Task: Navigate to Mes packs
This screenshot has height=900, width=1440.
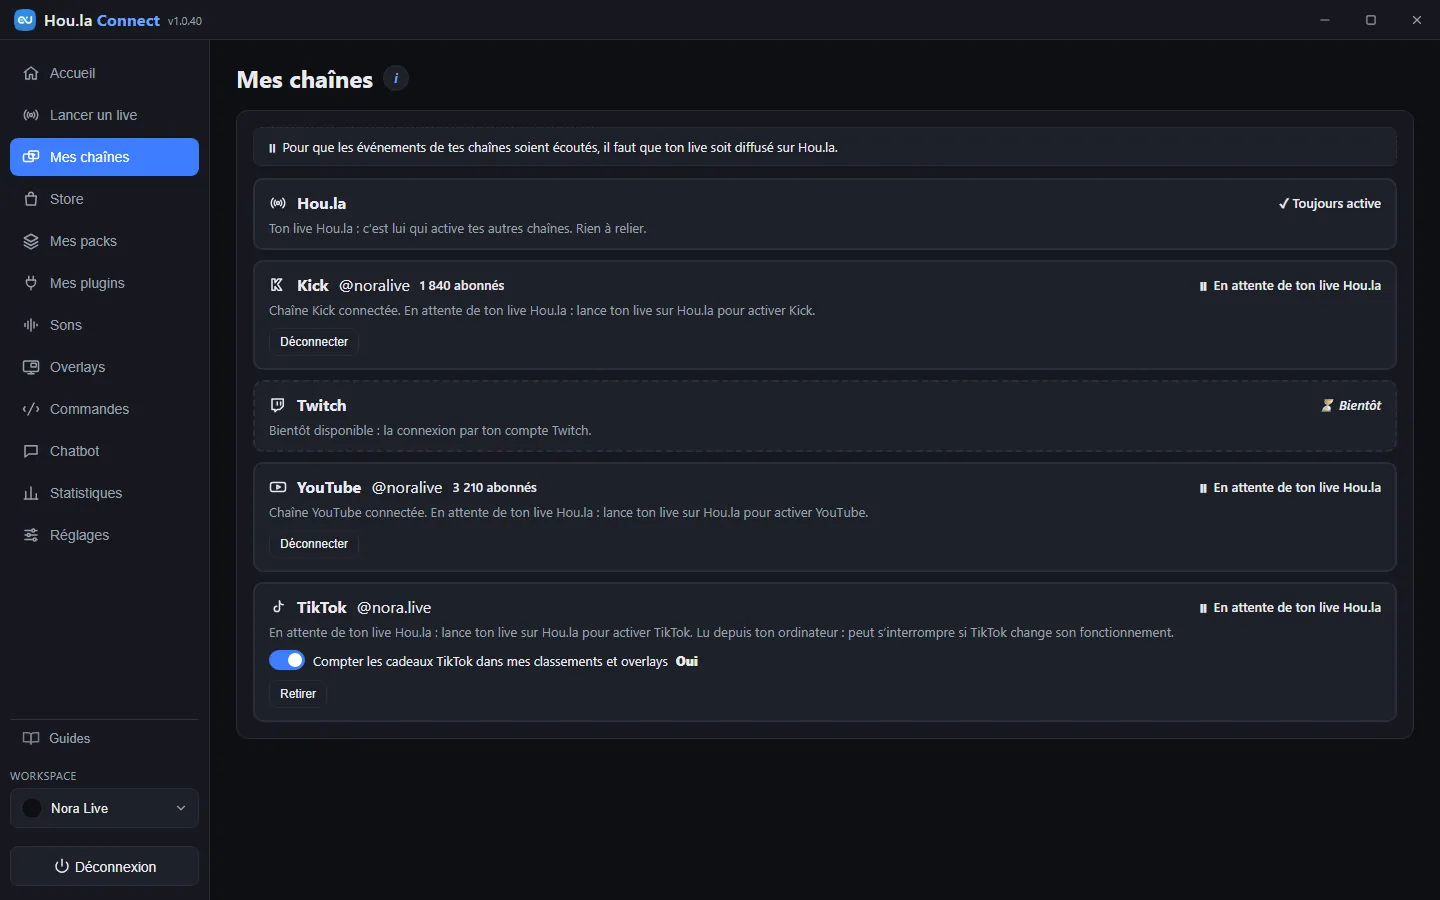Action: (104, 241)
